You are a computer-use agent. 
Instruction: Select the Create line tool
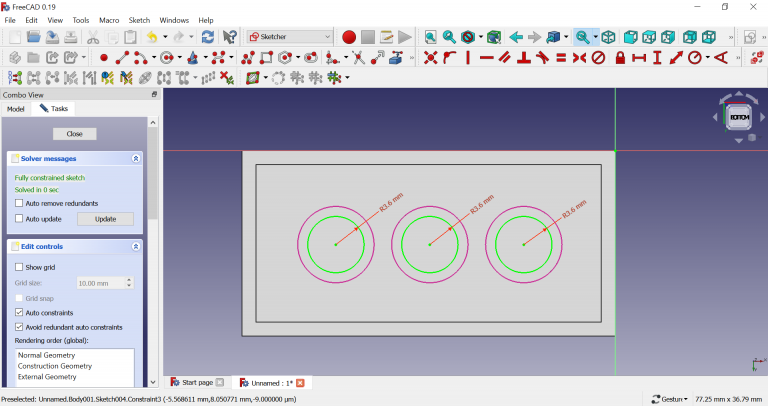[x=122, y=58]
